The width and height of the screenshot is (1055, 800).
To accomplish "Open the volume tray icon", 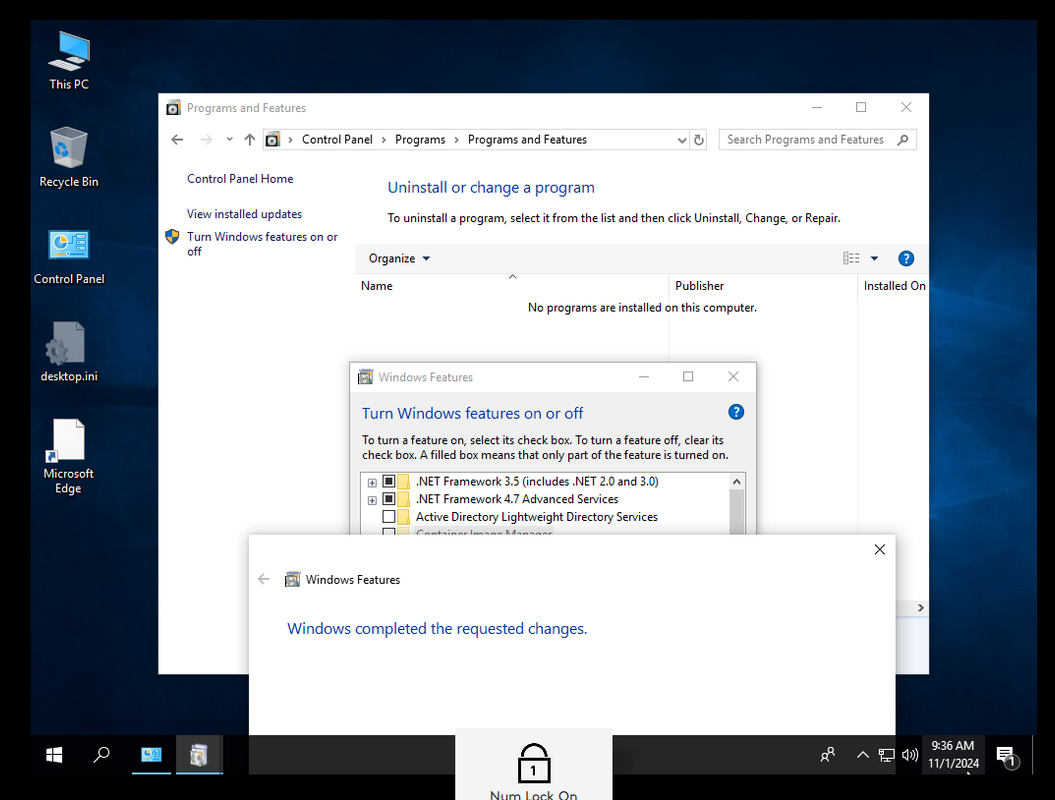I will (x=910, y=755).
